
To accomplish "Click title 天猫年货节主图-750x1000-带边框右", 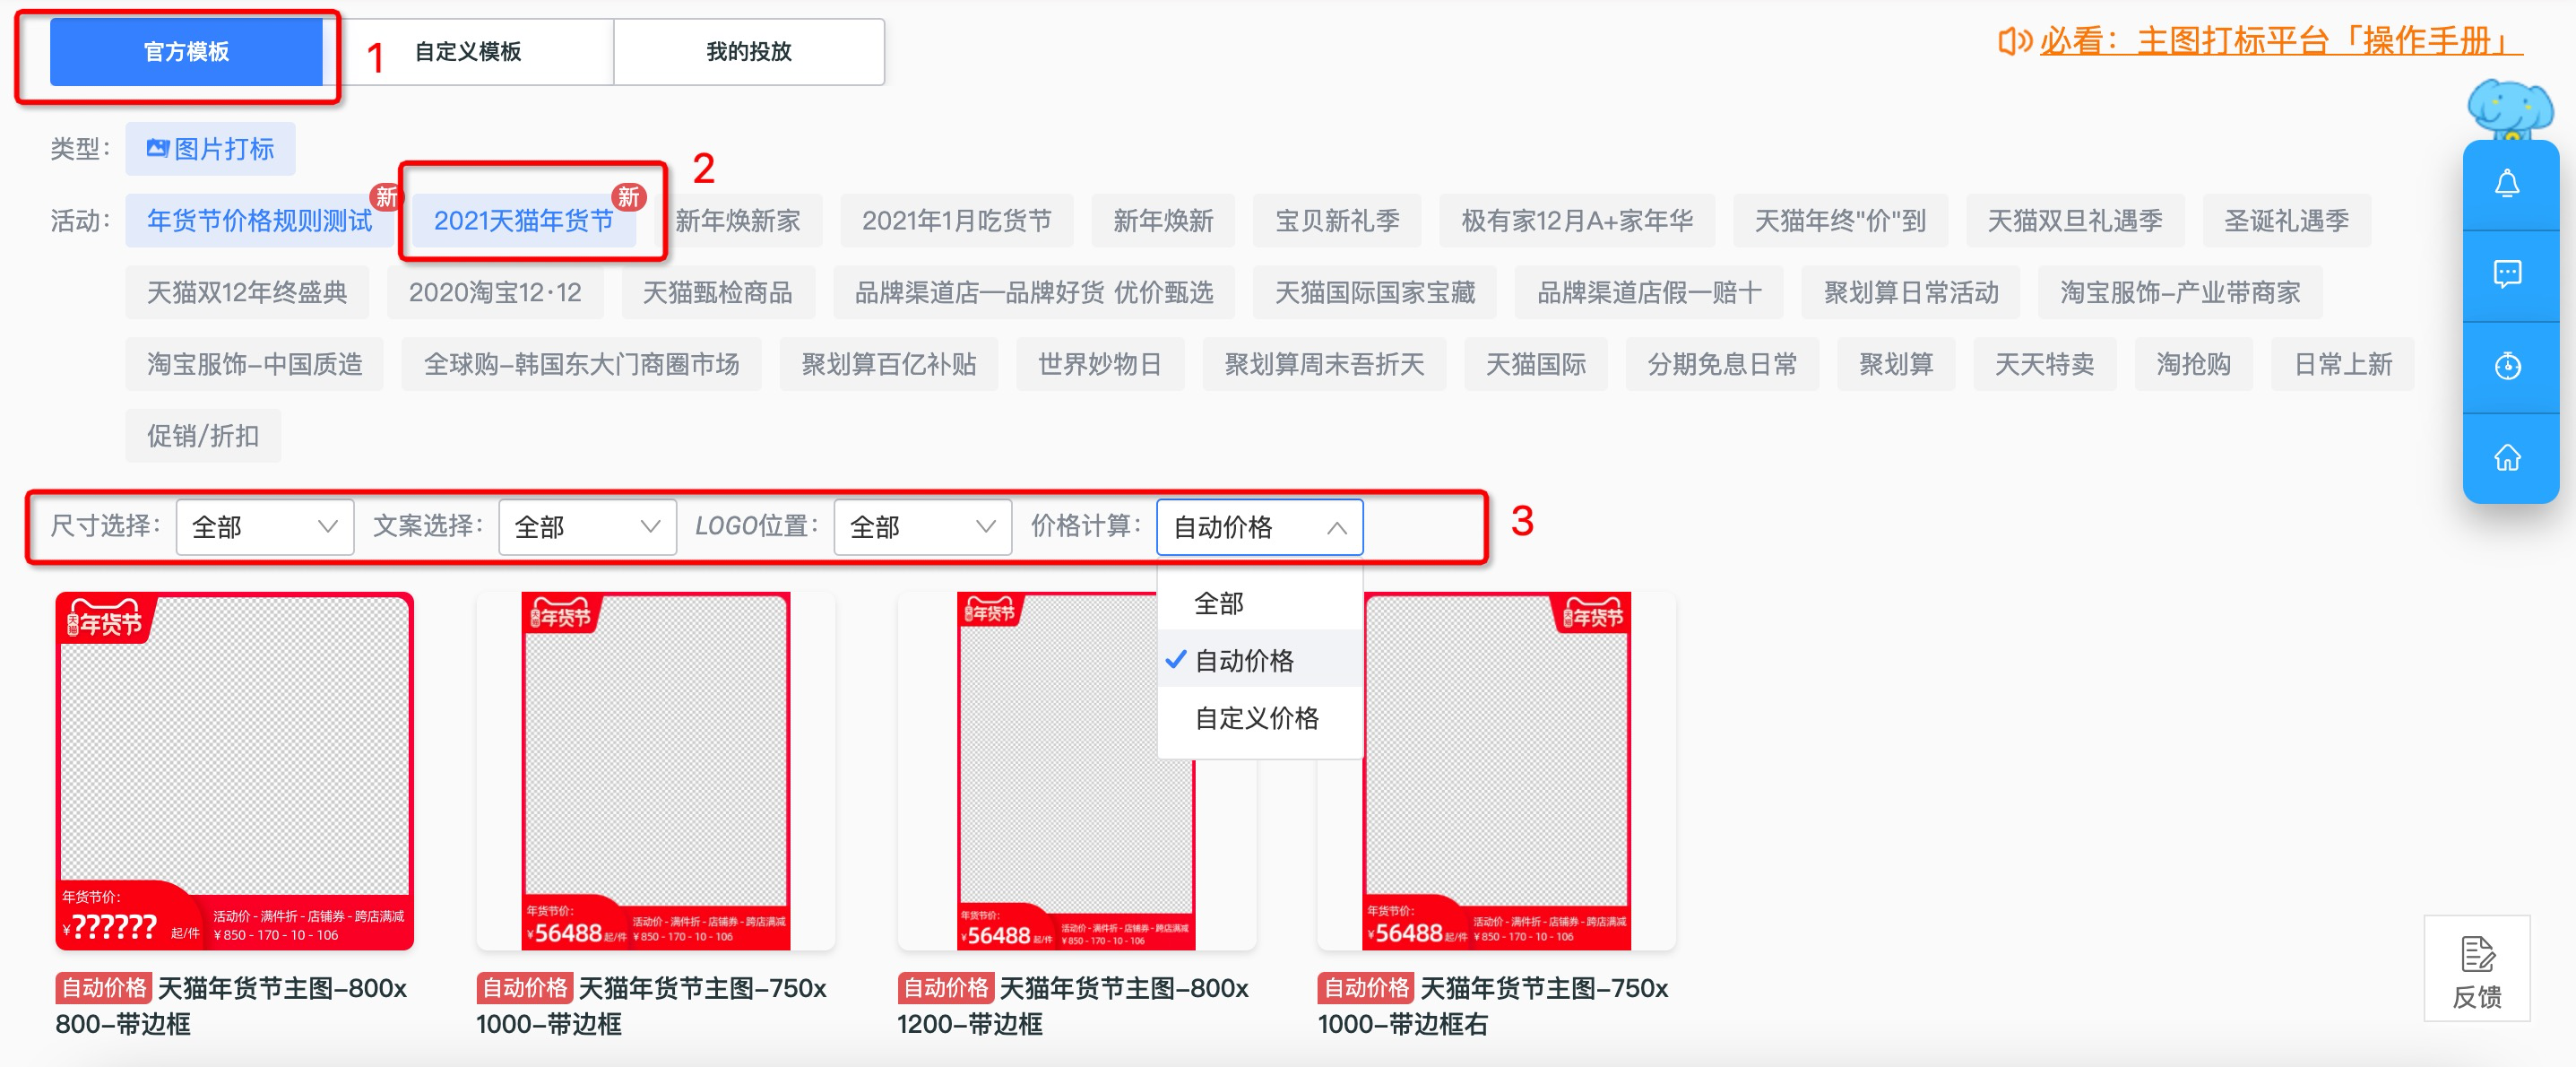I will [1493, 1005].
